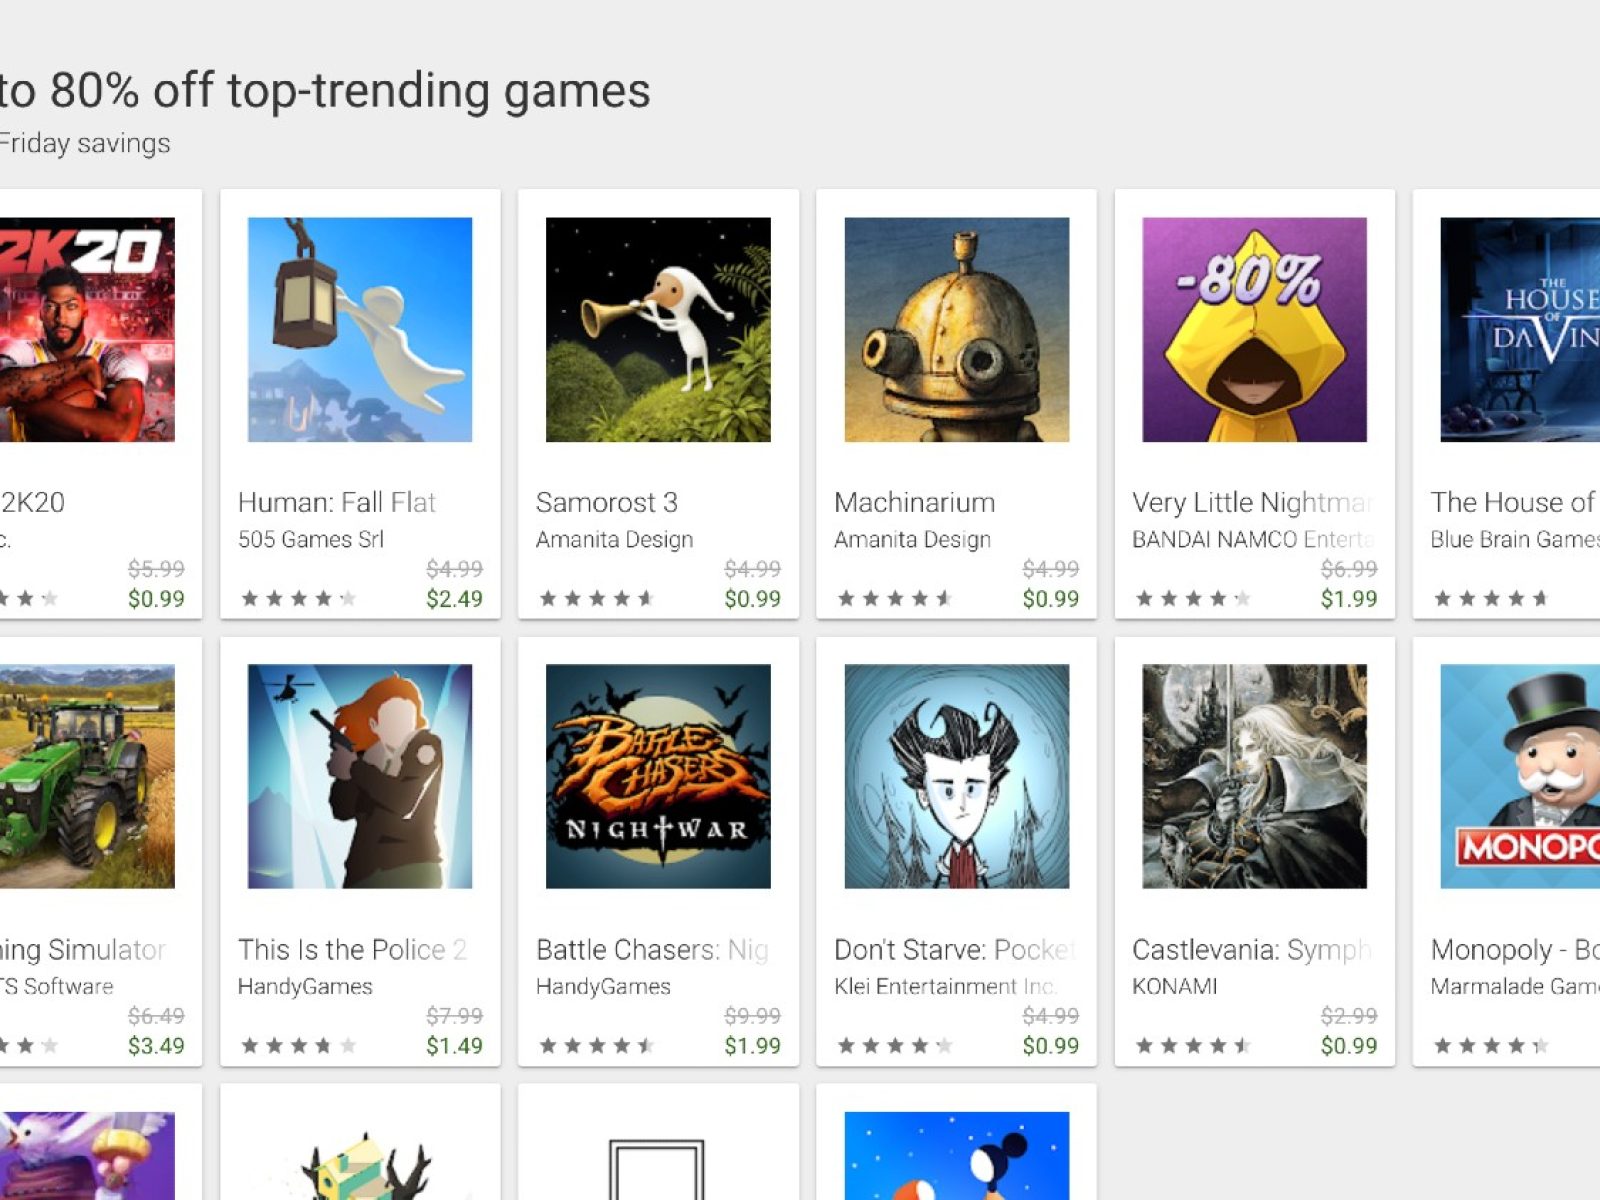Open Very Little Nightmares -80% icon
Image resolution: width=1600 pixels, height=1200 pixels.
tap(1254, 330)
